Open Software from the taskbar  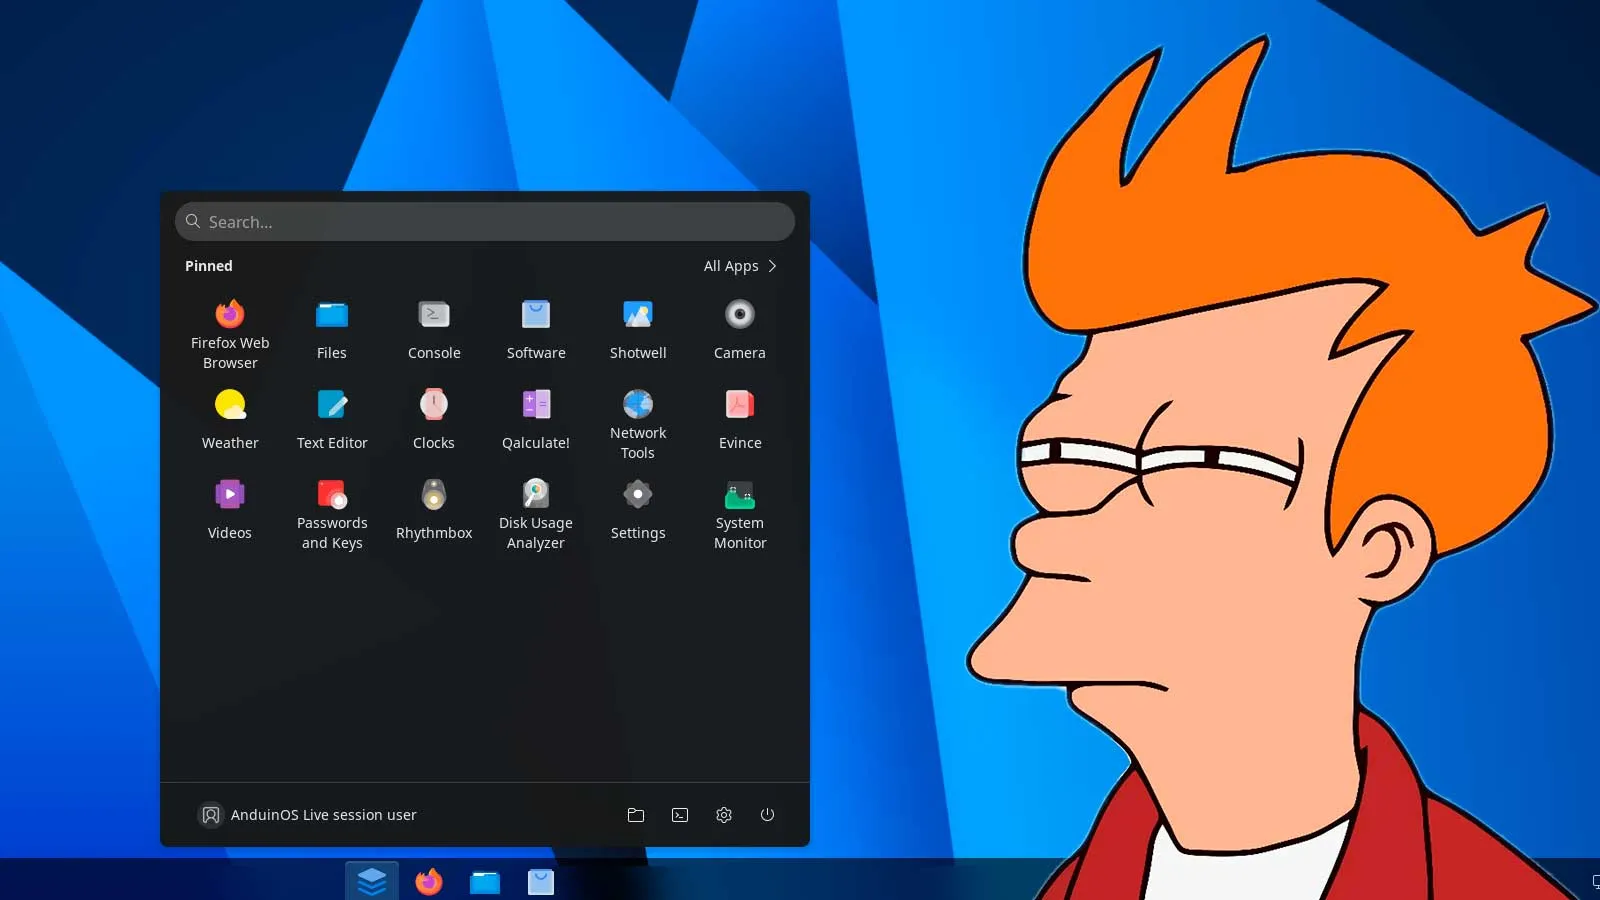pos(541,881)
